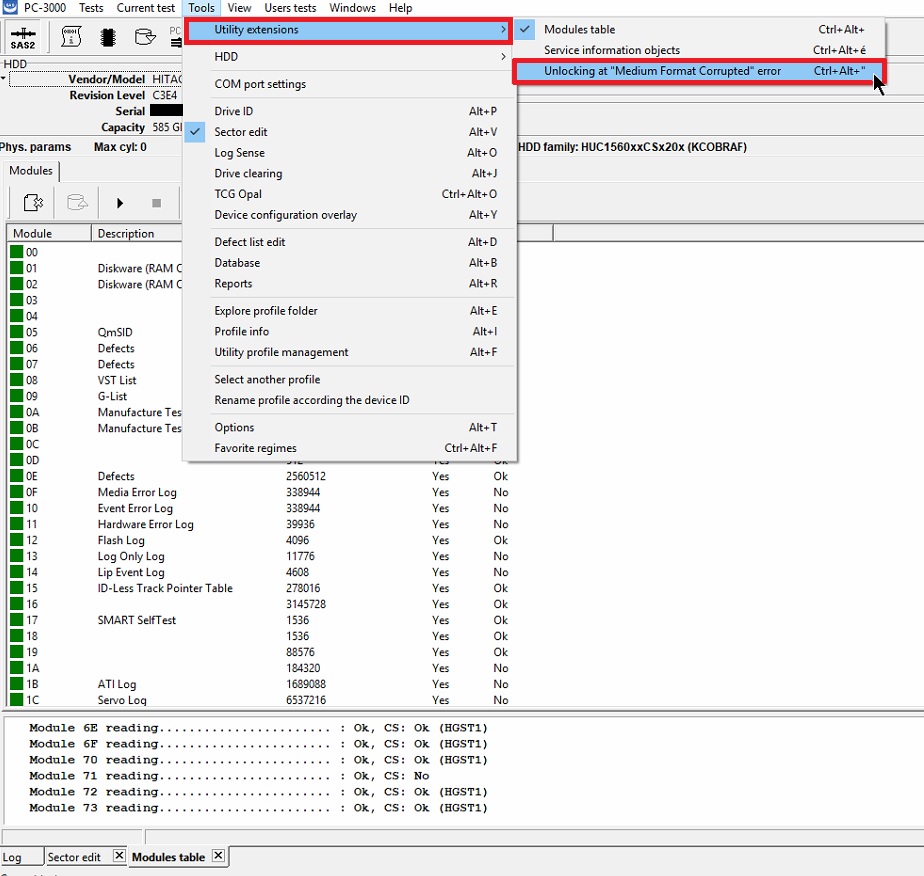Choose Explore profile folder

tap(350, 310)
